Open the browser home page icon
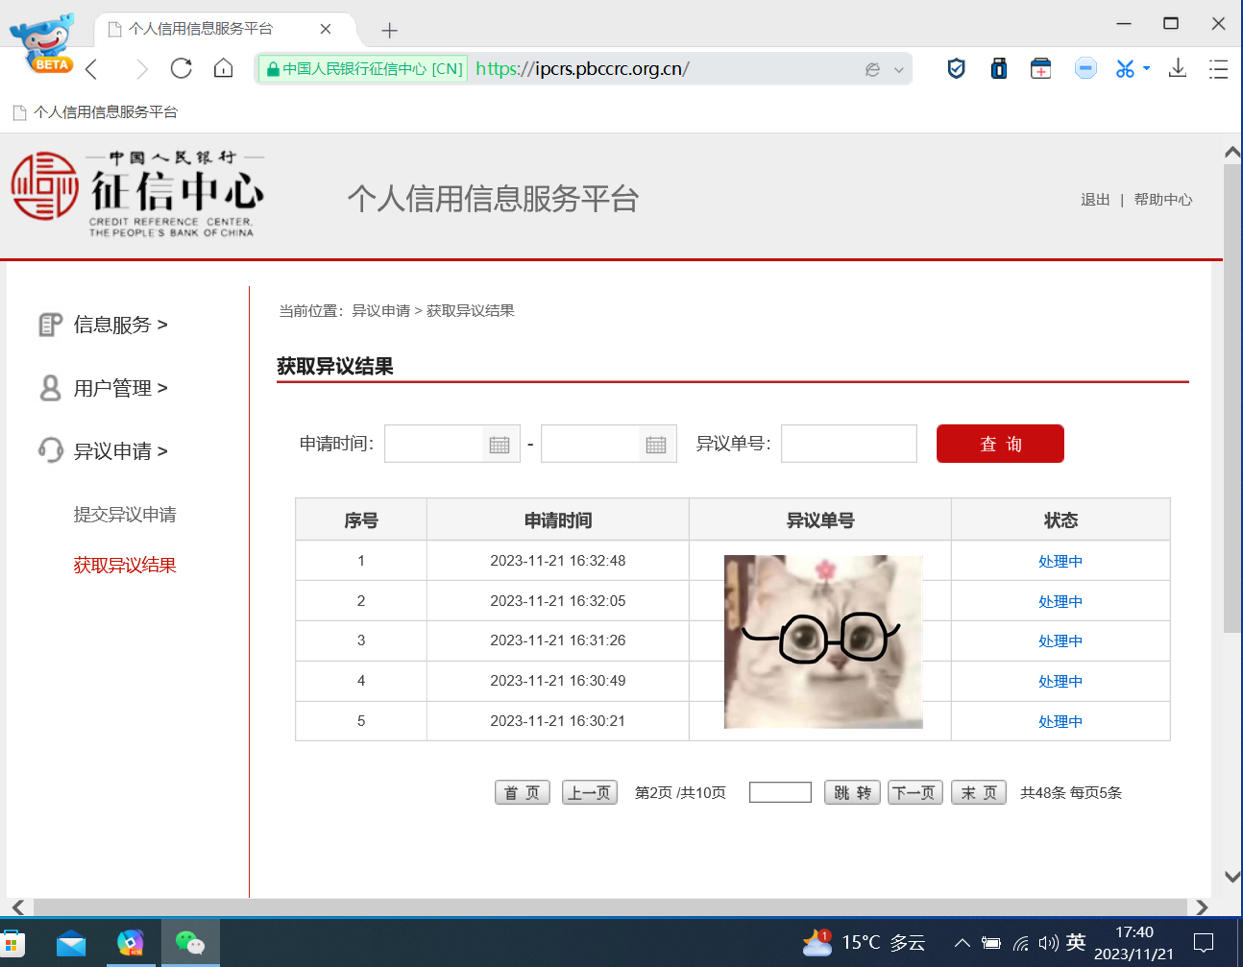The image size is (1243, 967). coord(223,68)
